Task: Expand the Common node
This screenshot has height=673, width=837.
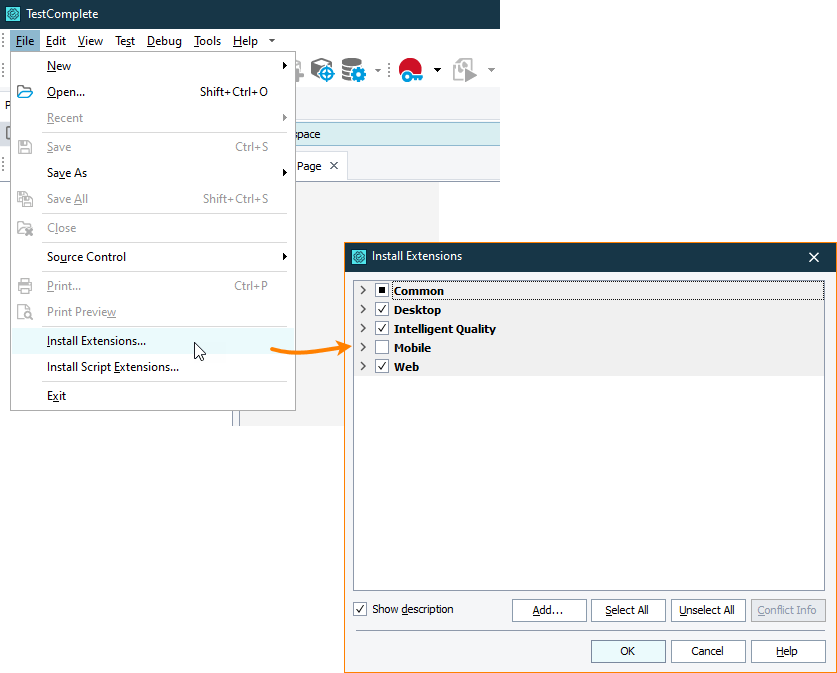Action: (364, 290)
